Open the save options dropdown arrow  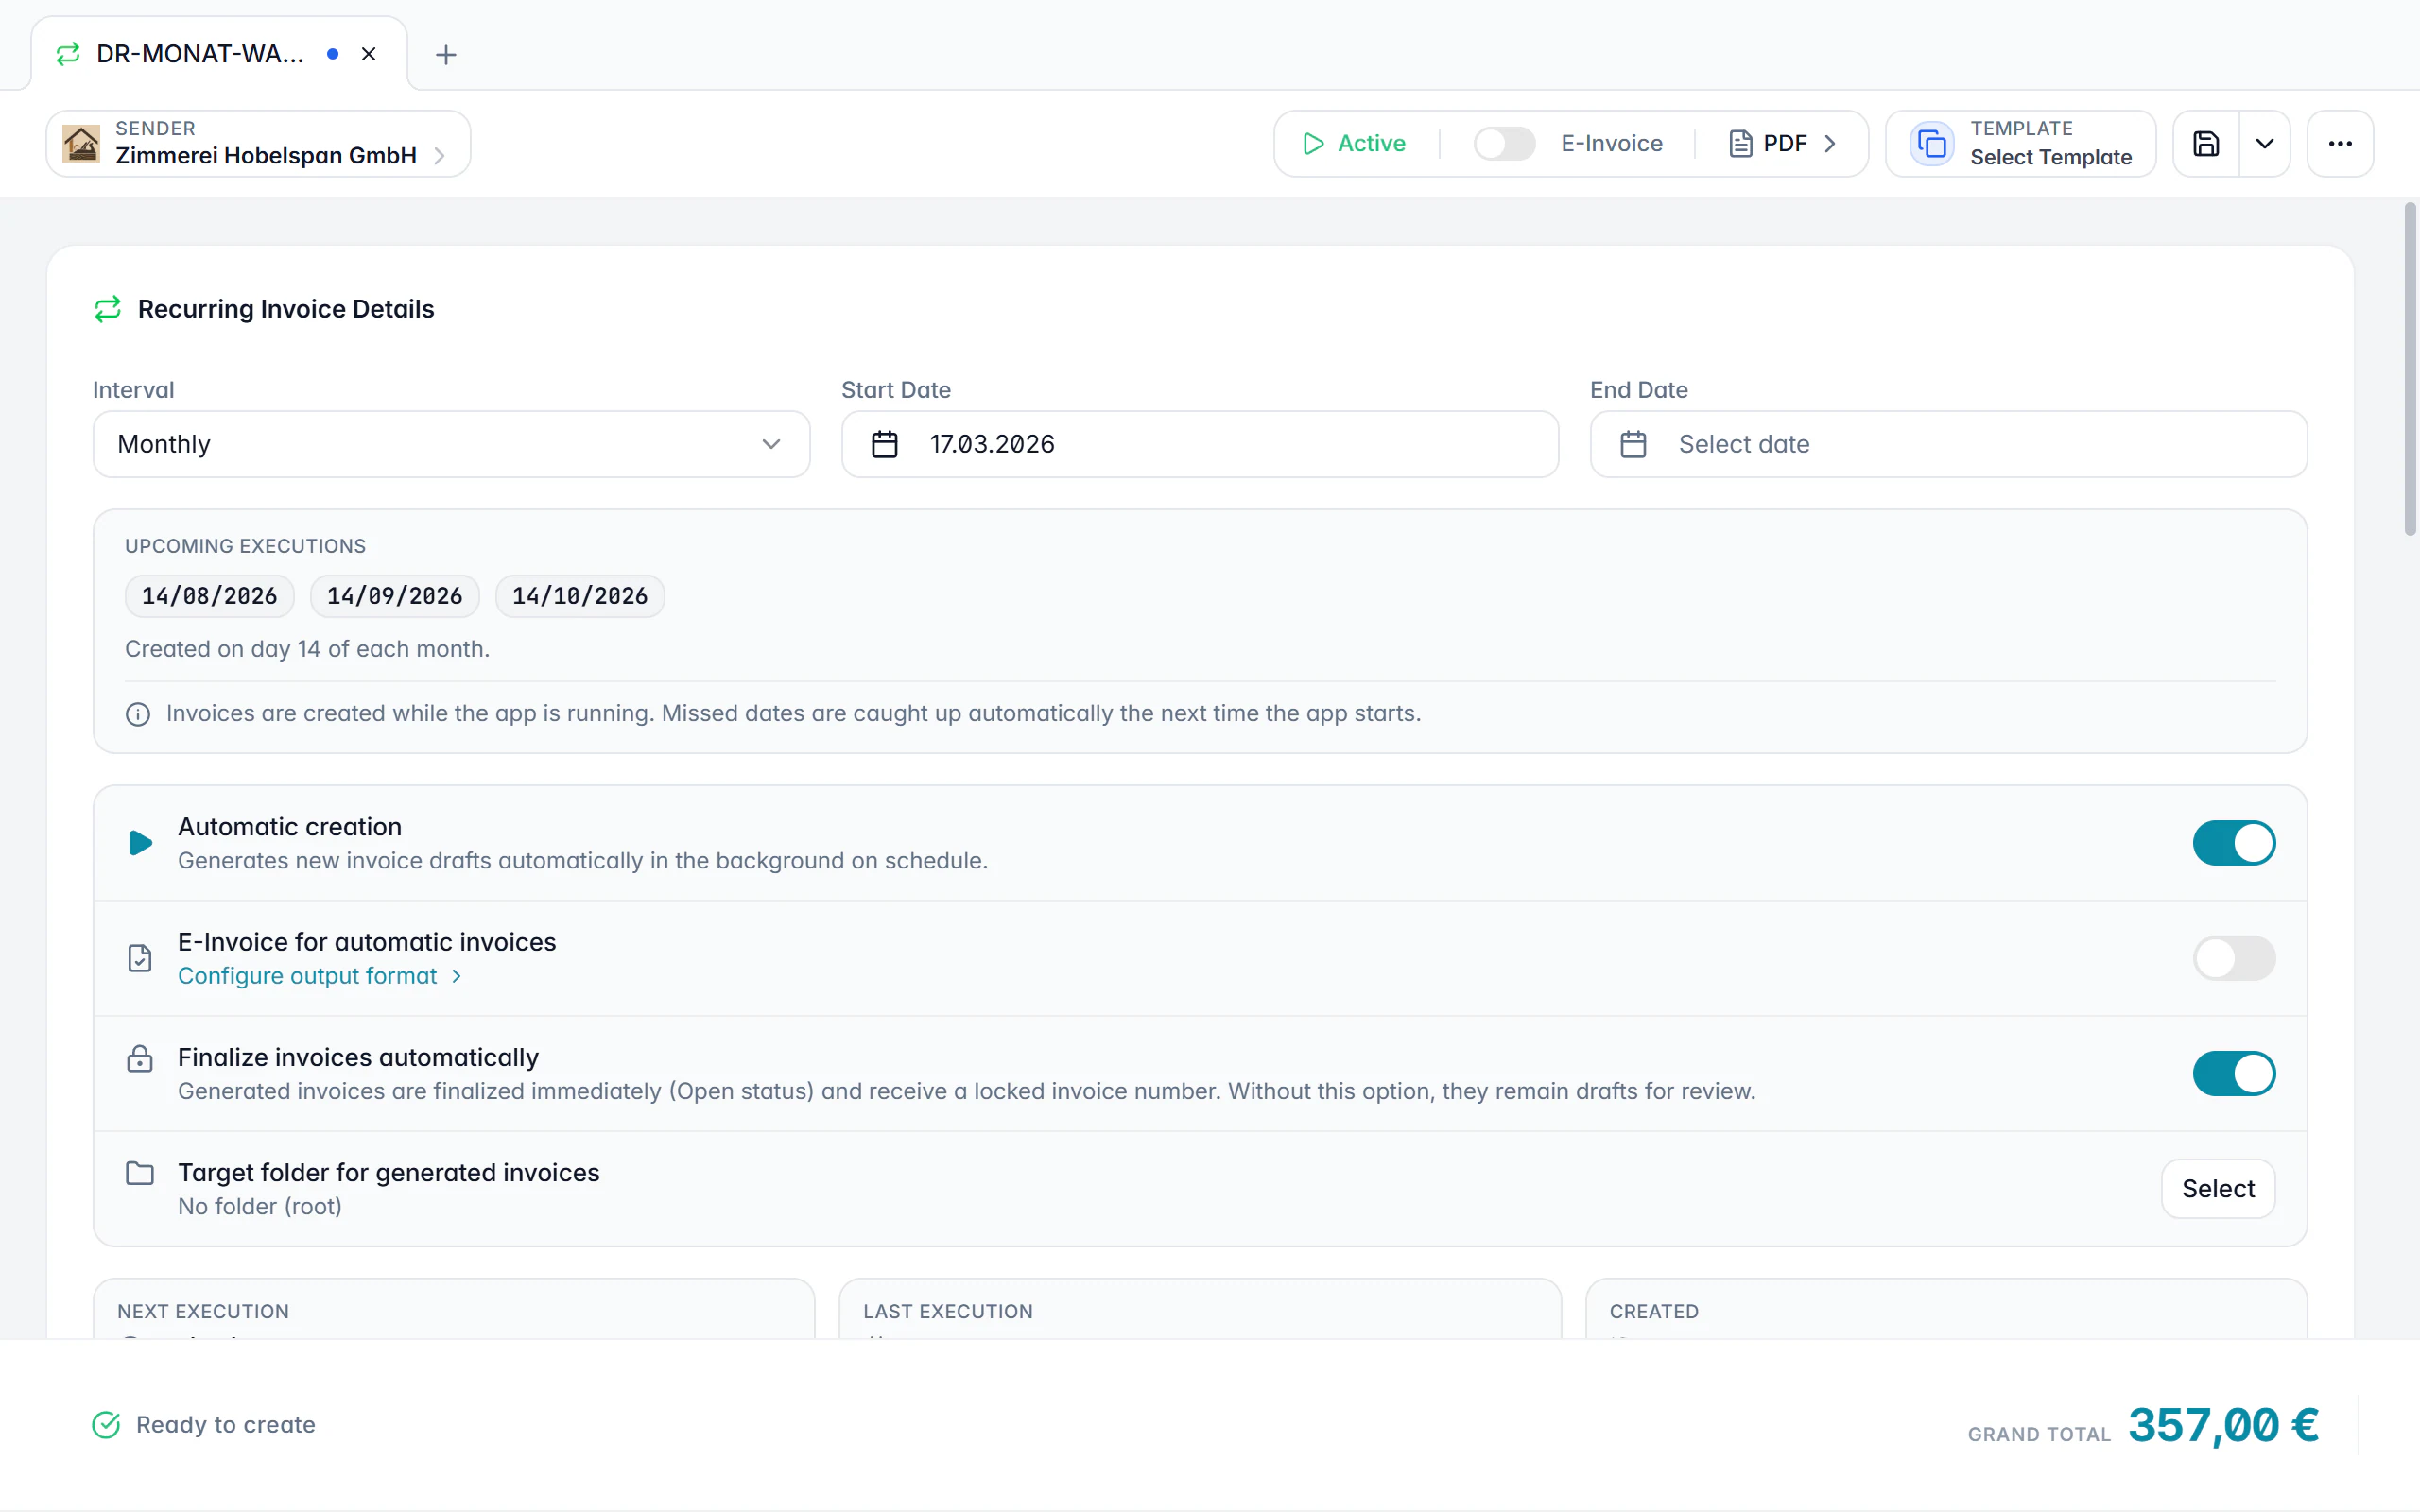click(x=2265, y=144)
